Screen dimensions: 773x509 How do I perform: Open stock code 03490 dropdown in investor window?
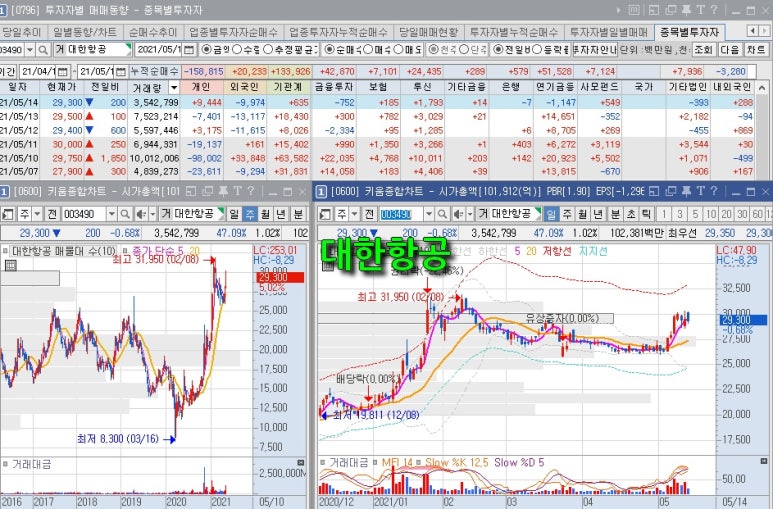click(x=30, y=50)
